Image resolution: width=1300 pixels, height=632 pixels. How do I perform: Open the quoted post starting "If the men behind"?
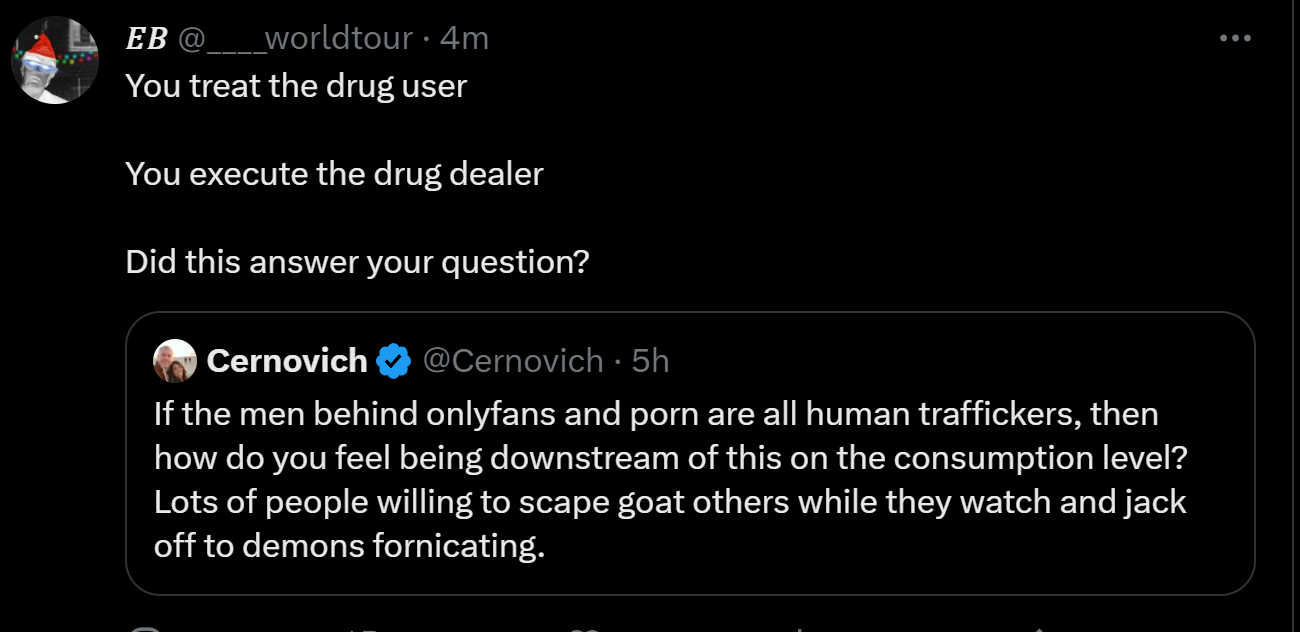(x=656, y=413)
